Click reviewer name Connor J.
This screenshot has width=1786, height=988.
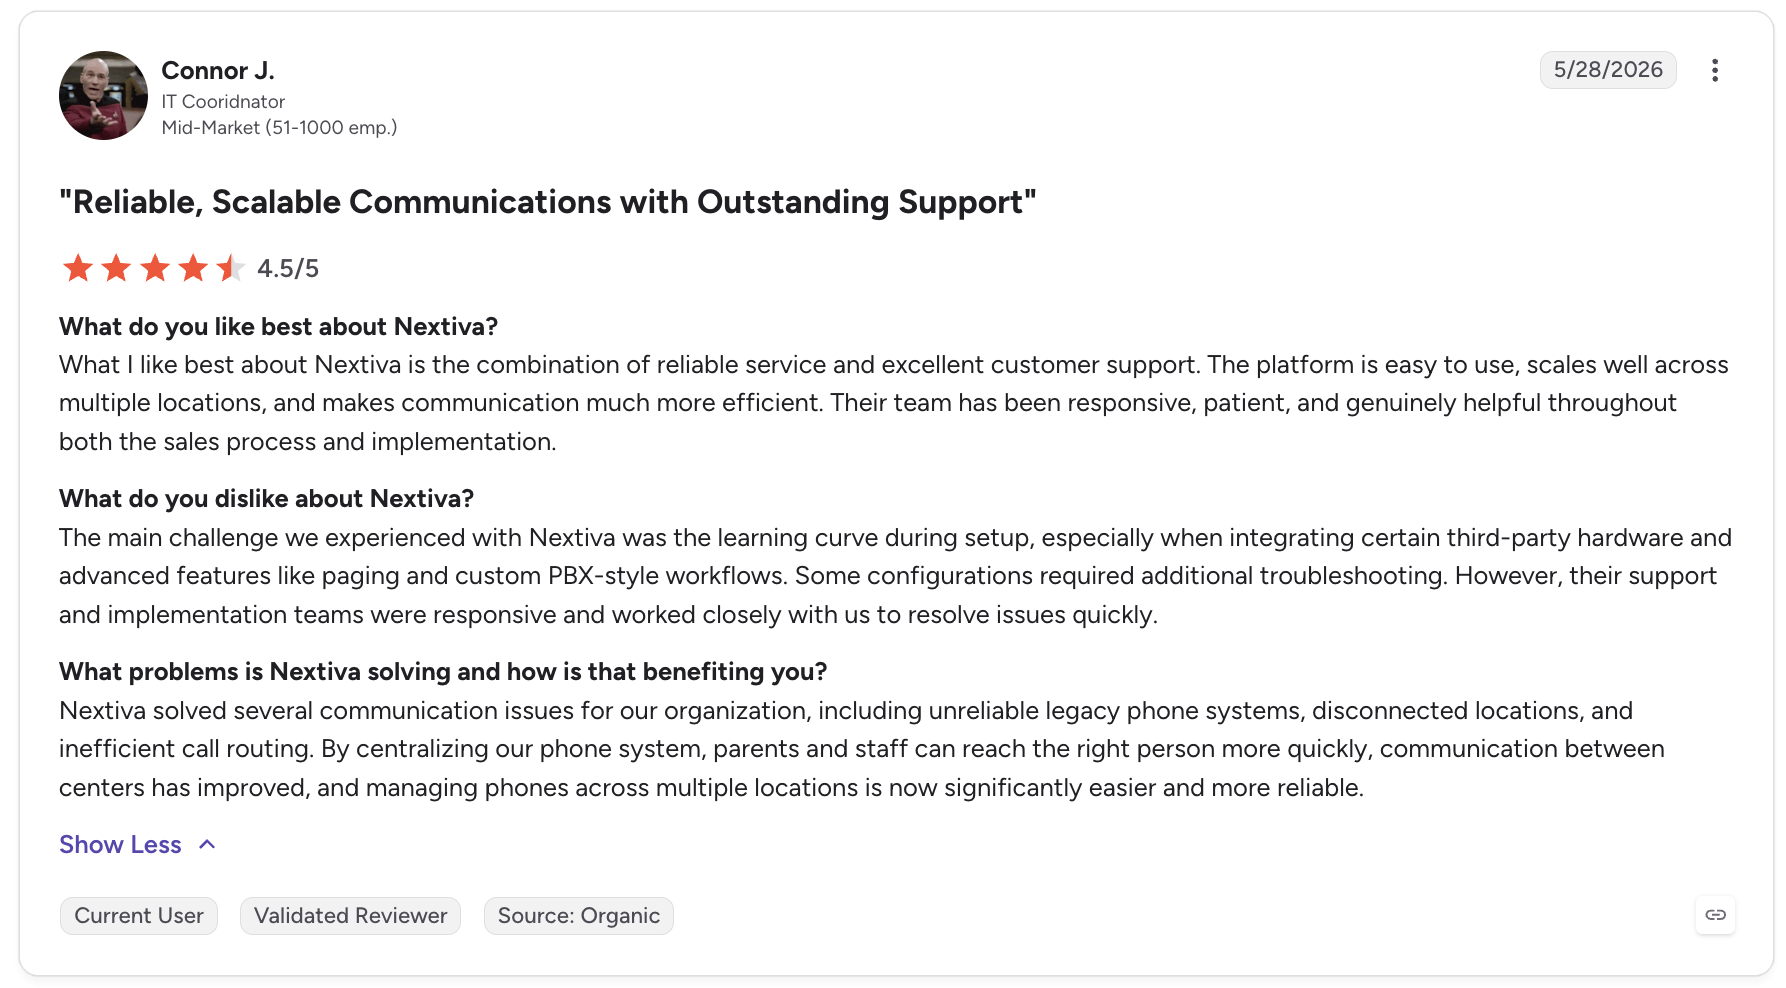pos(218,70)
